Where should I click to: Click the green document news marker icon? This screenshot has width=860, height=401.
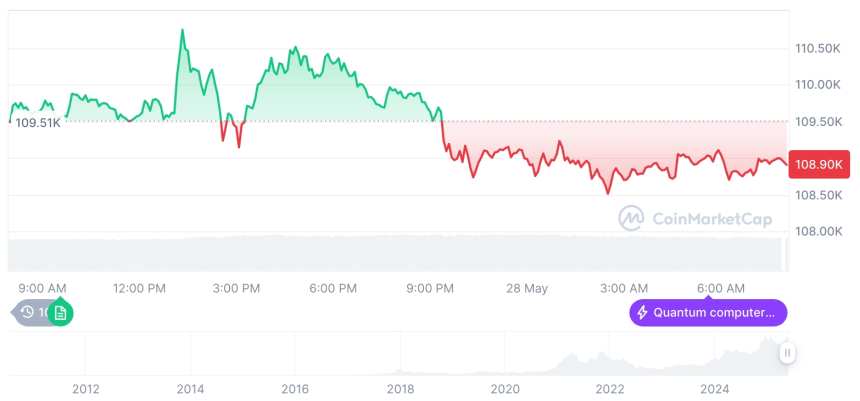point(60,313)
